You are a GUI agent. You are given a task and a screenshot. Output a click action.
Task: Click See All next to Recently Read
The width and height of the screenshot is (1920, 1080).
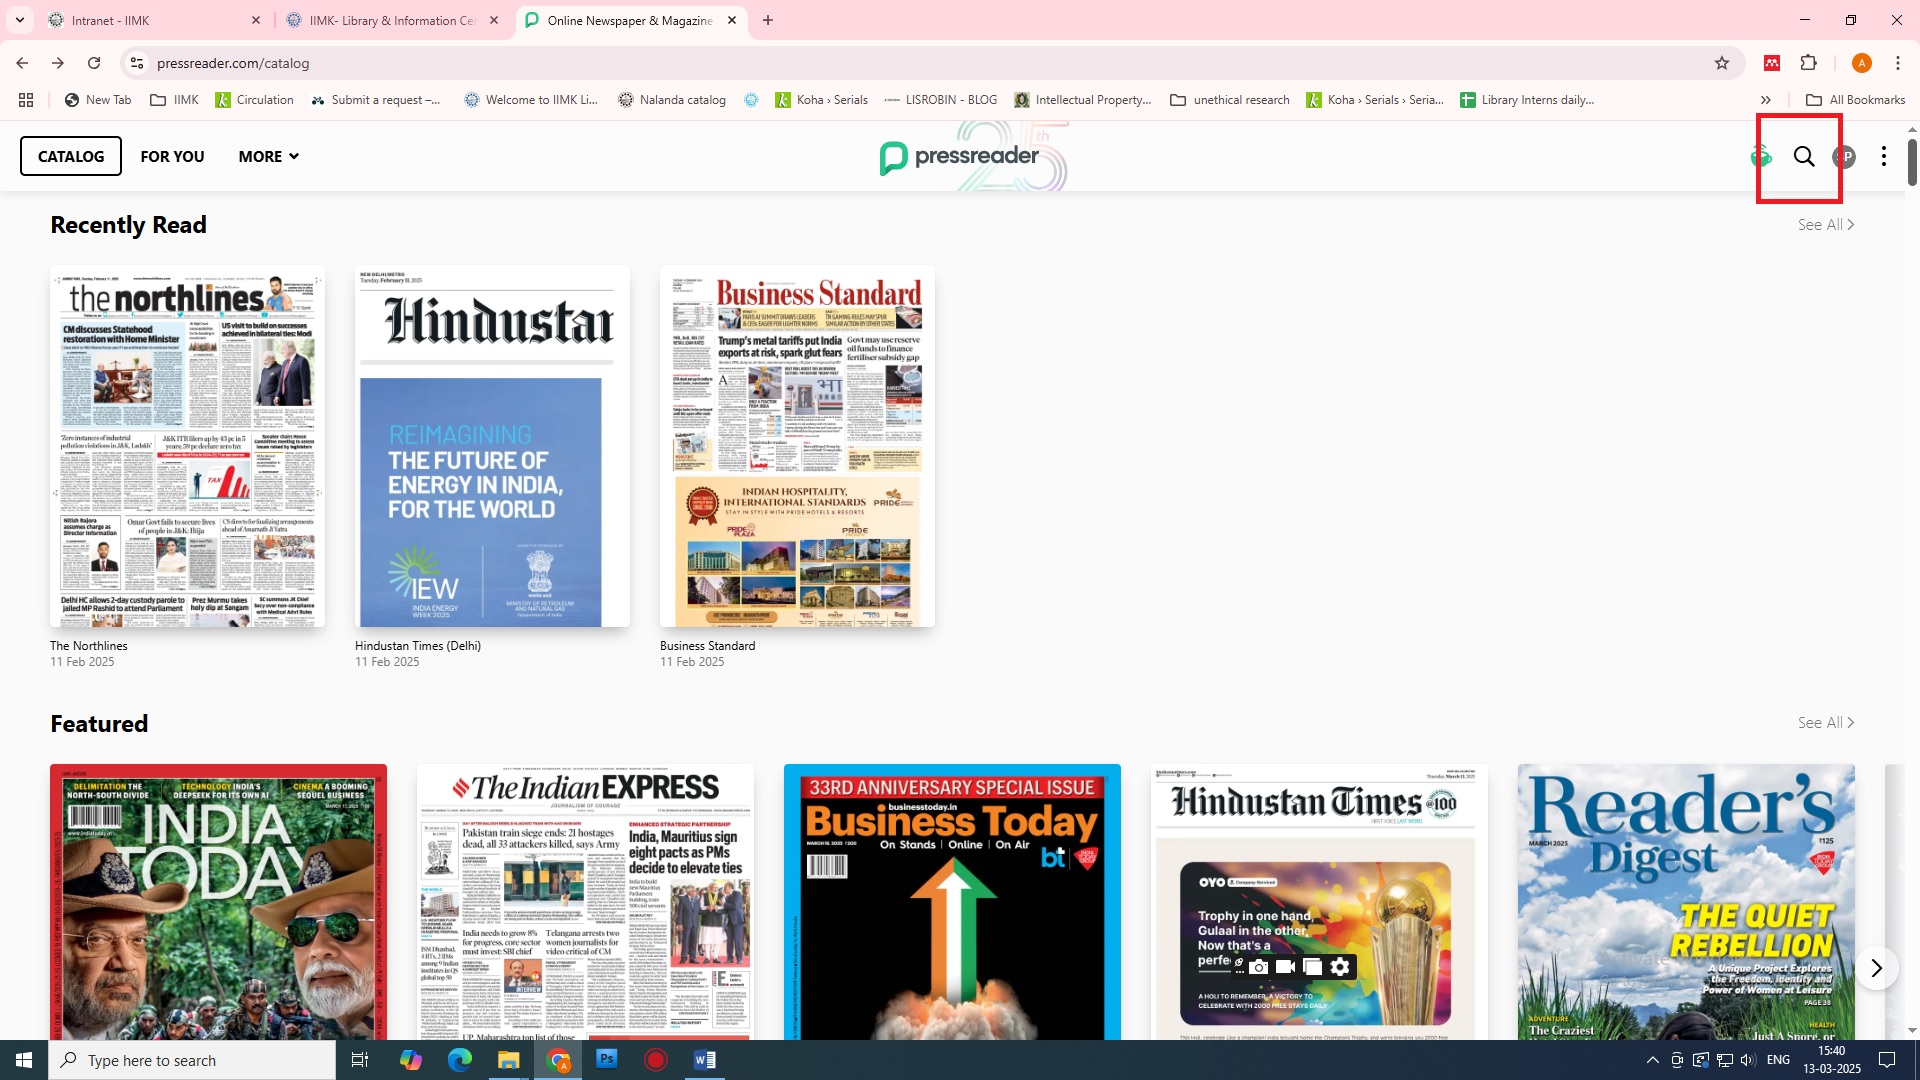pyautogui.click(x=1825, y=225)
